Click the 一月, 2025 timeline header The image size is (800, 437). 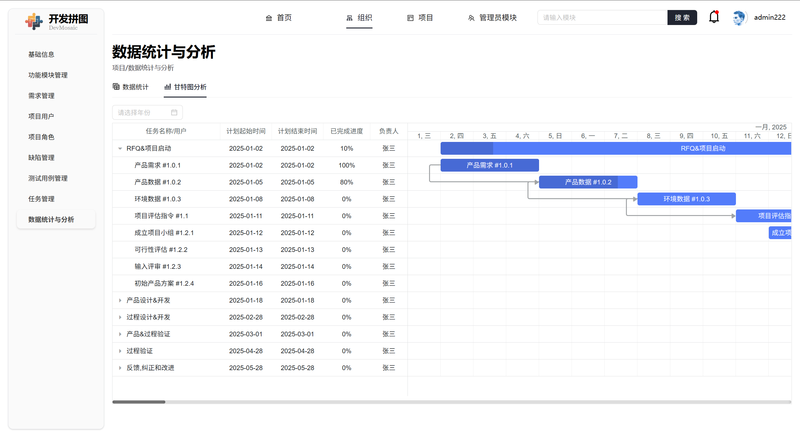pyautogui.click(x=771, y=127)
